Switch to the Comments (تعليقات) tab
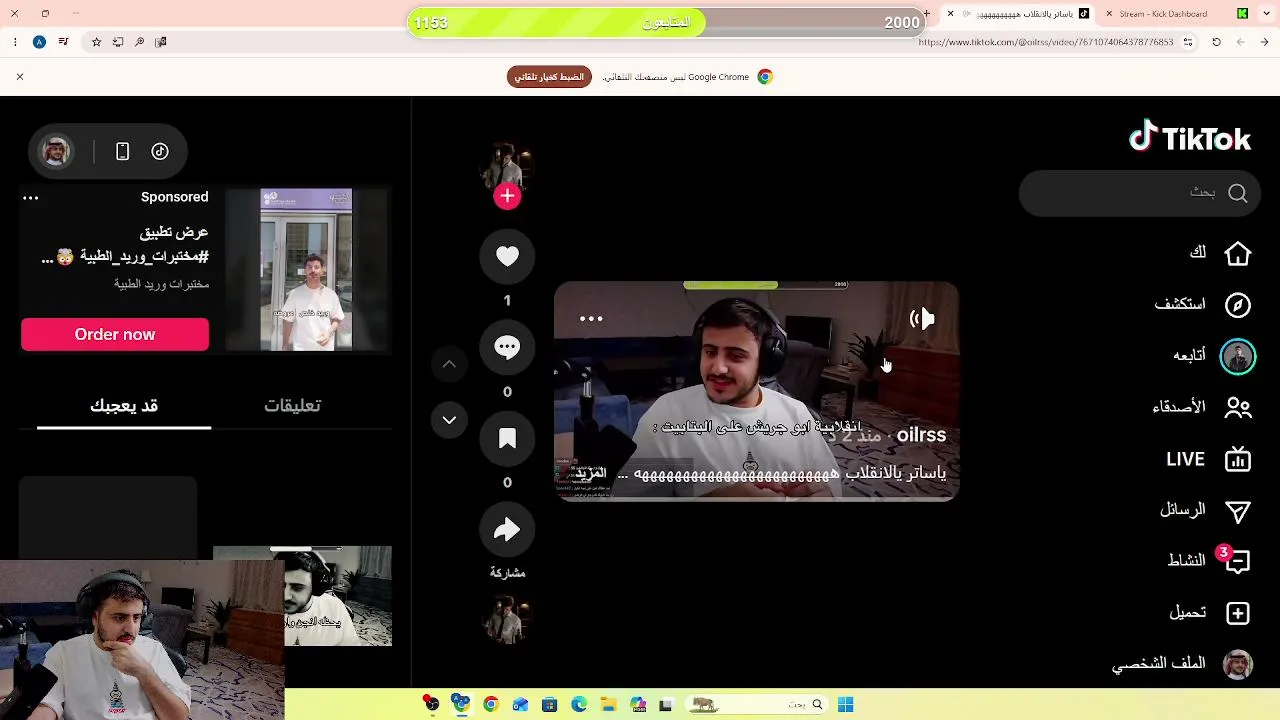Image resolution: width=1280 pixels, height=720 pixels. pyautogui.click(x=292, y=405)
